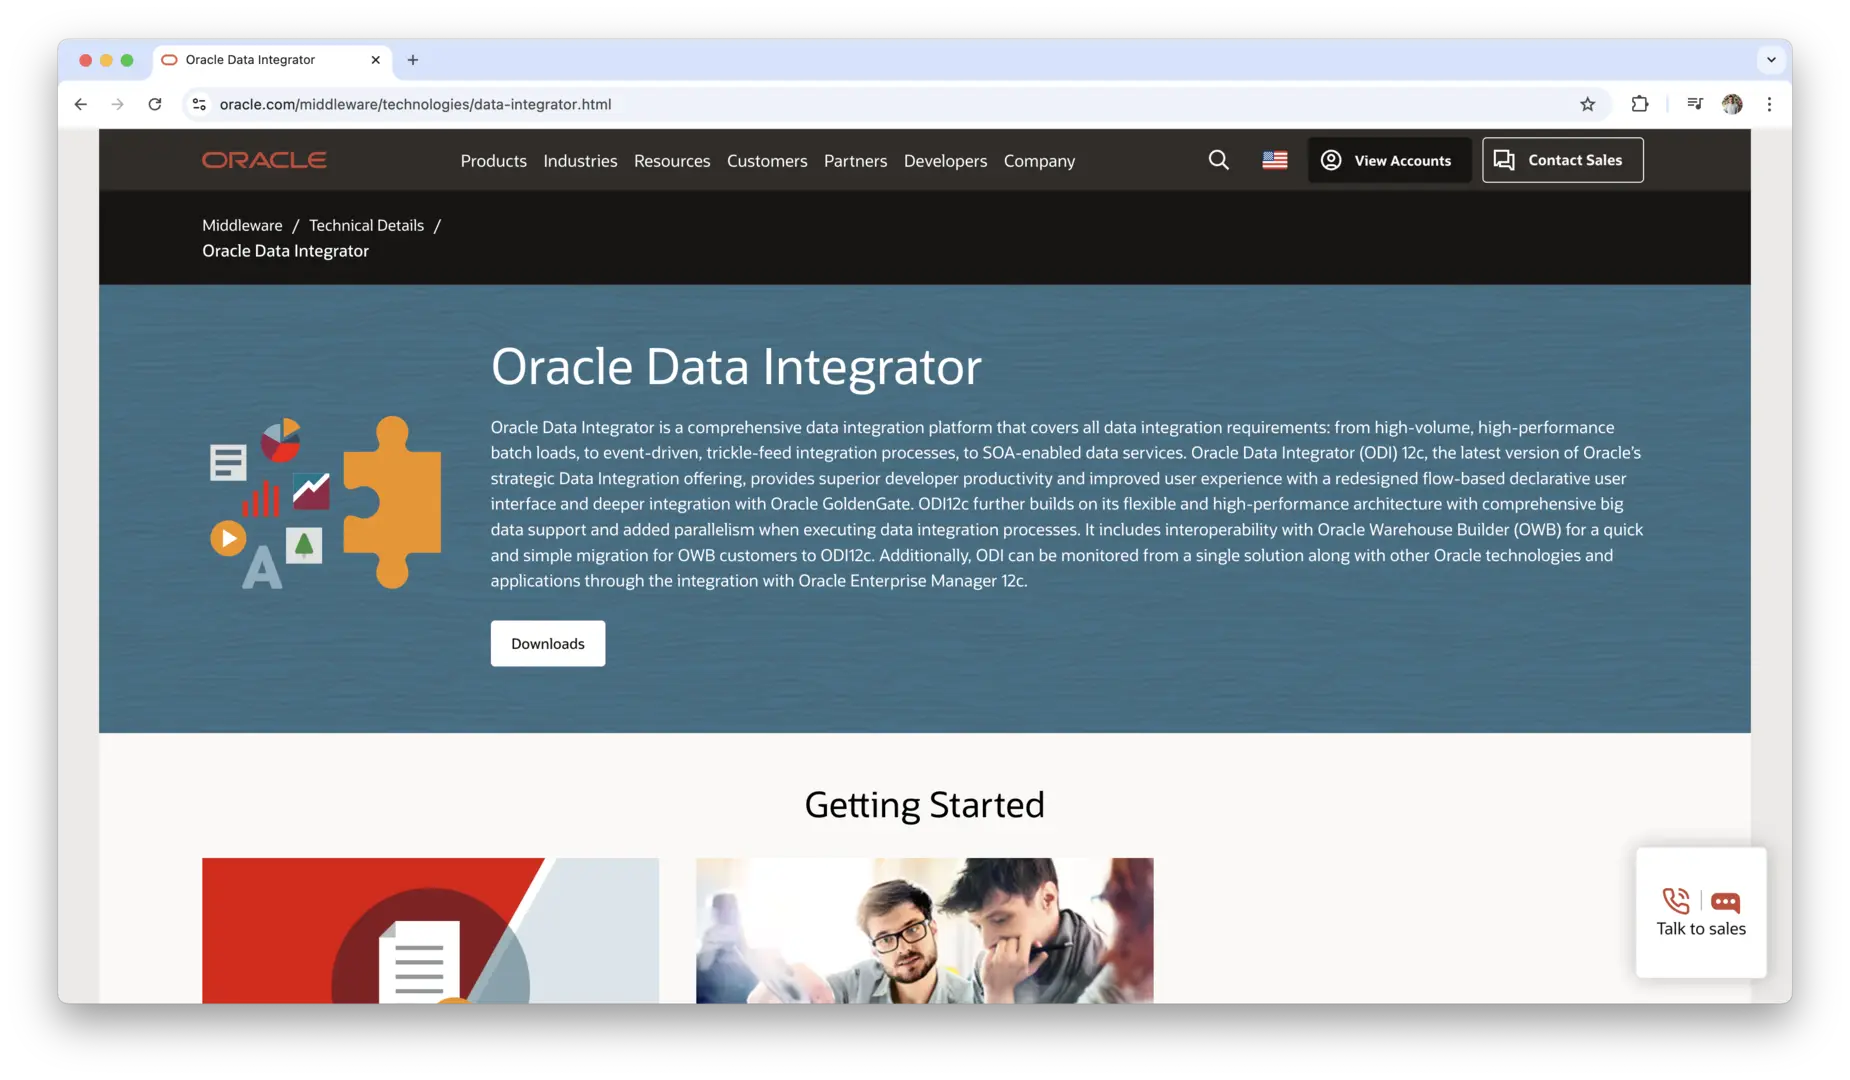Click the Oracle logo in the header

264,160
